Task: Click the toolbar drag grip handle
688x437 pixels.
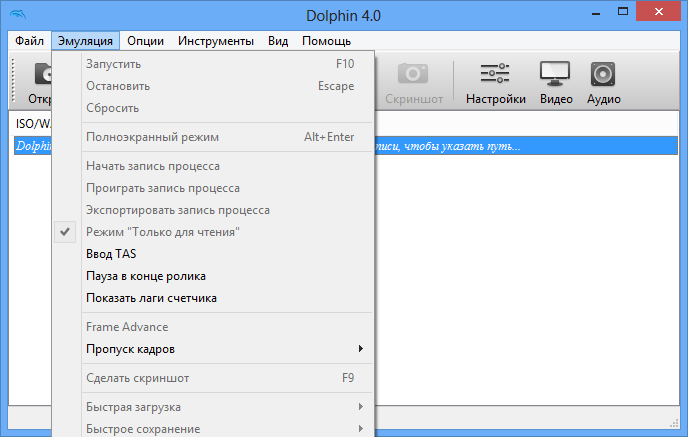Action: 13,80
